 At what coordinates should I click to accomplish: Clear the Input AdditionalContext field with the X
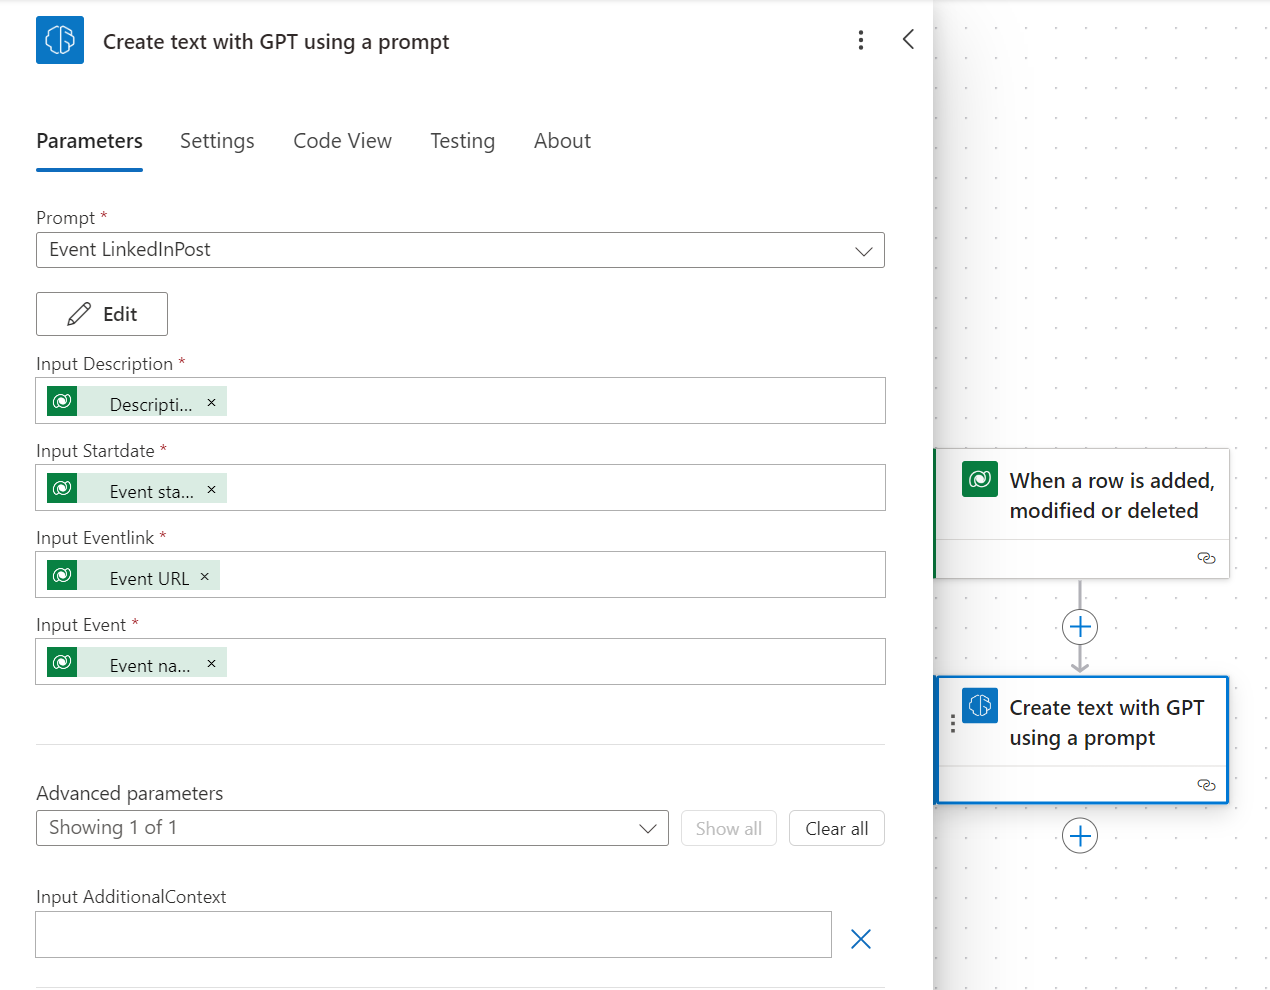coord(861,938)
